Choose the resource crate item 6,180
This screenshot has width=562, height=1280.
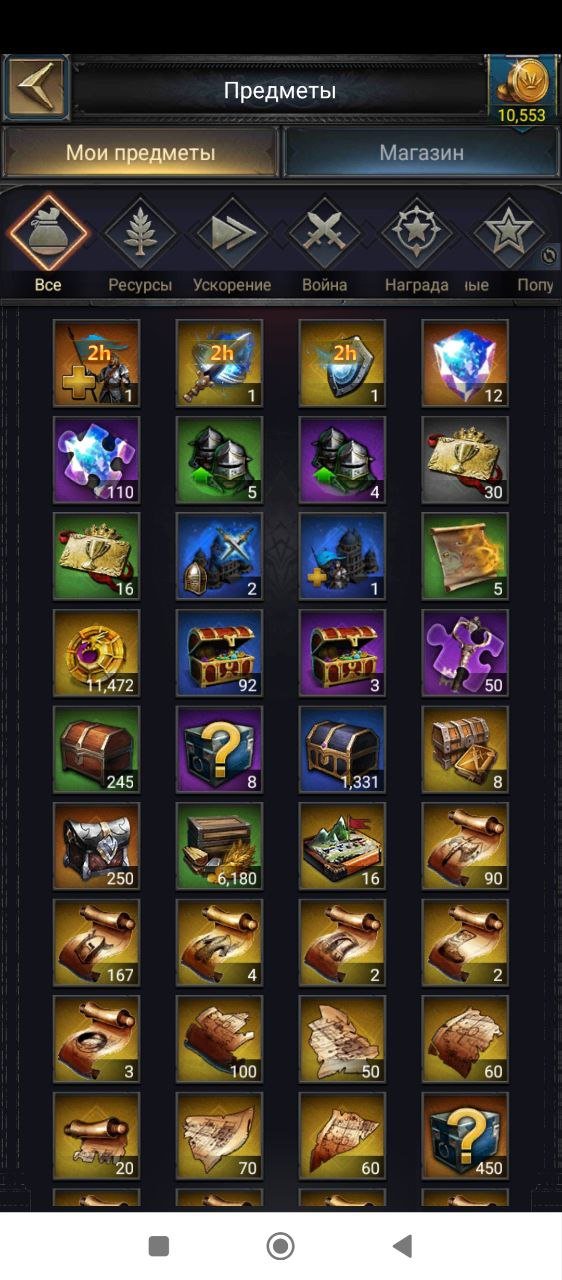pyautogui.click(x=219, y=847)
